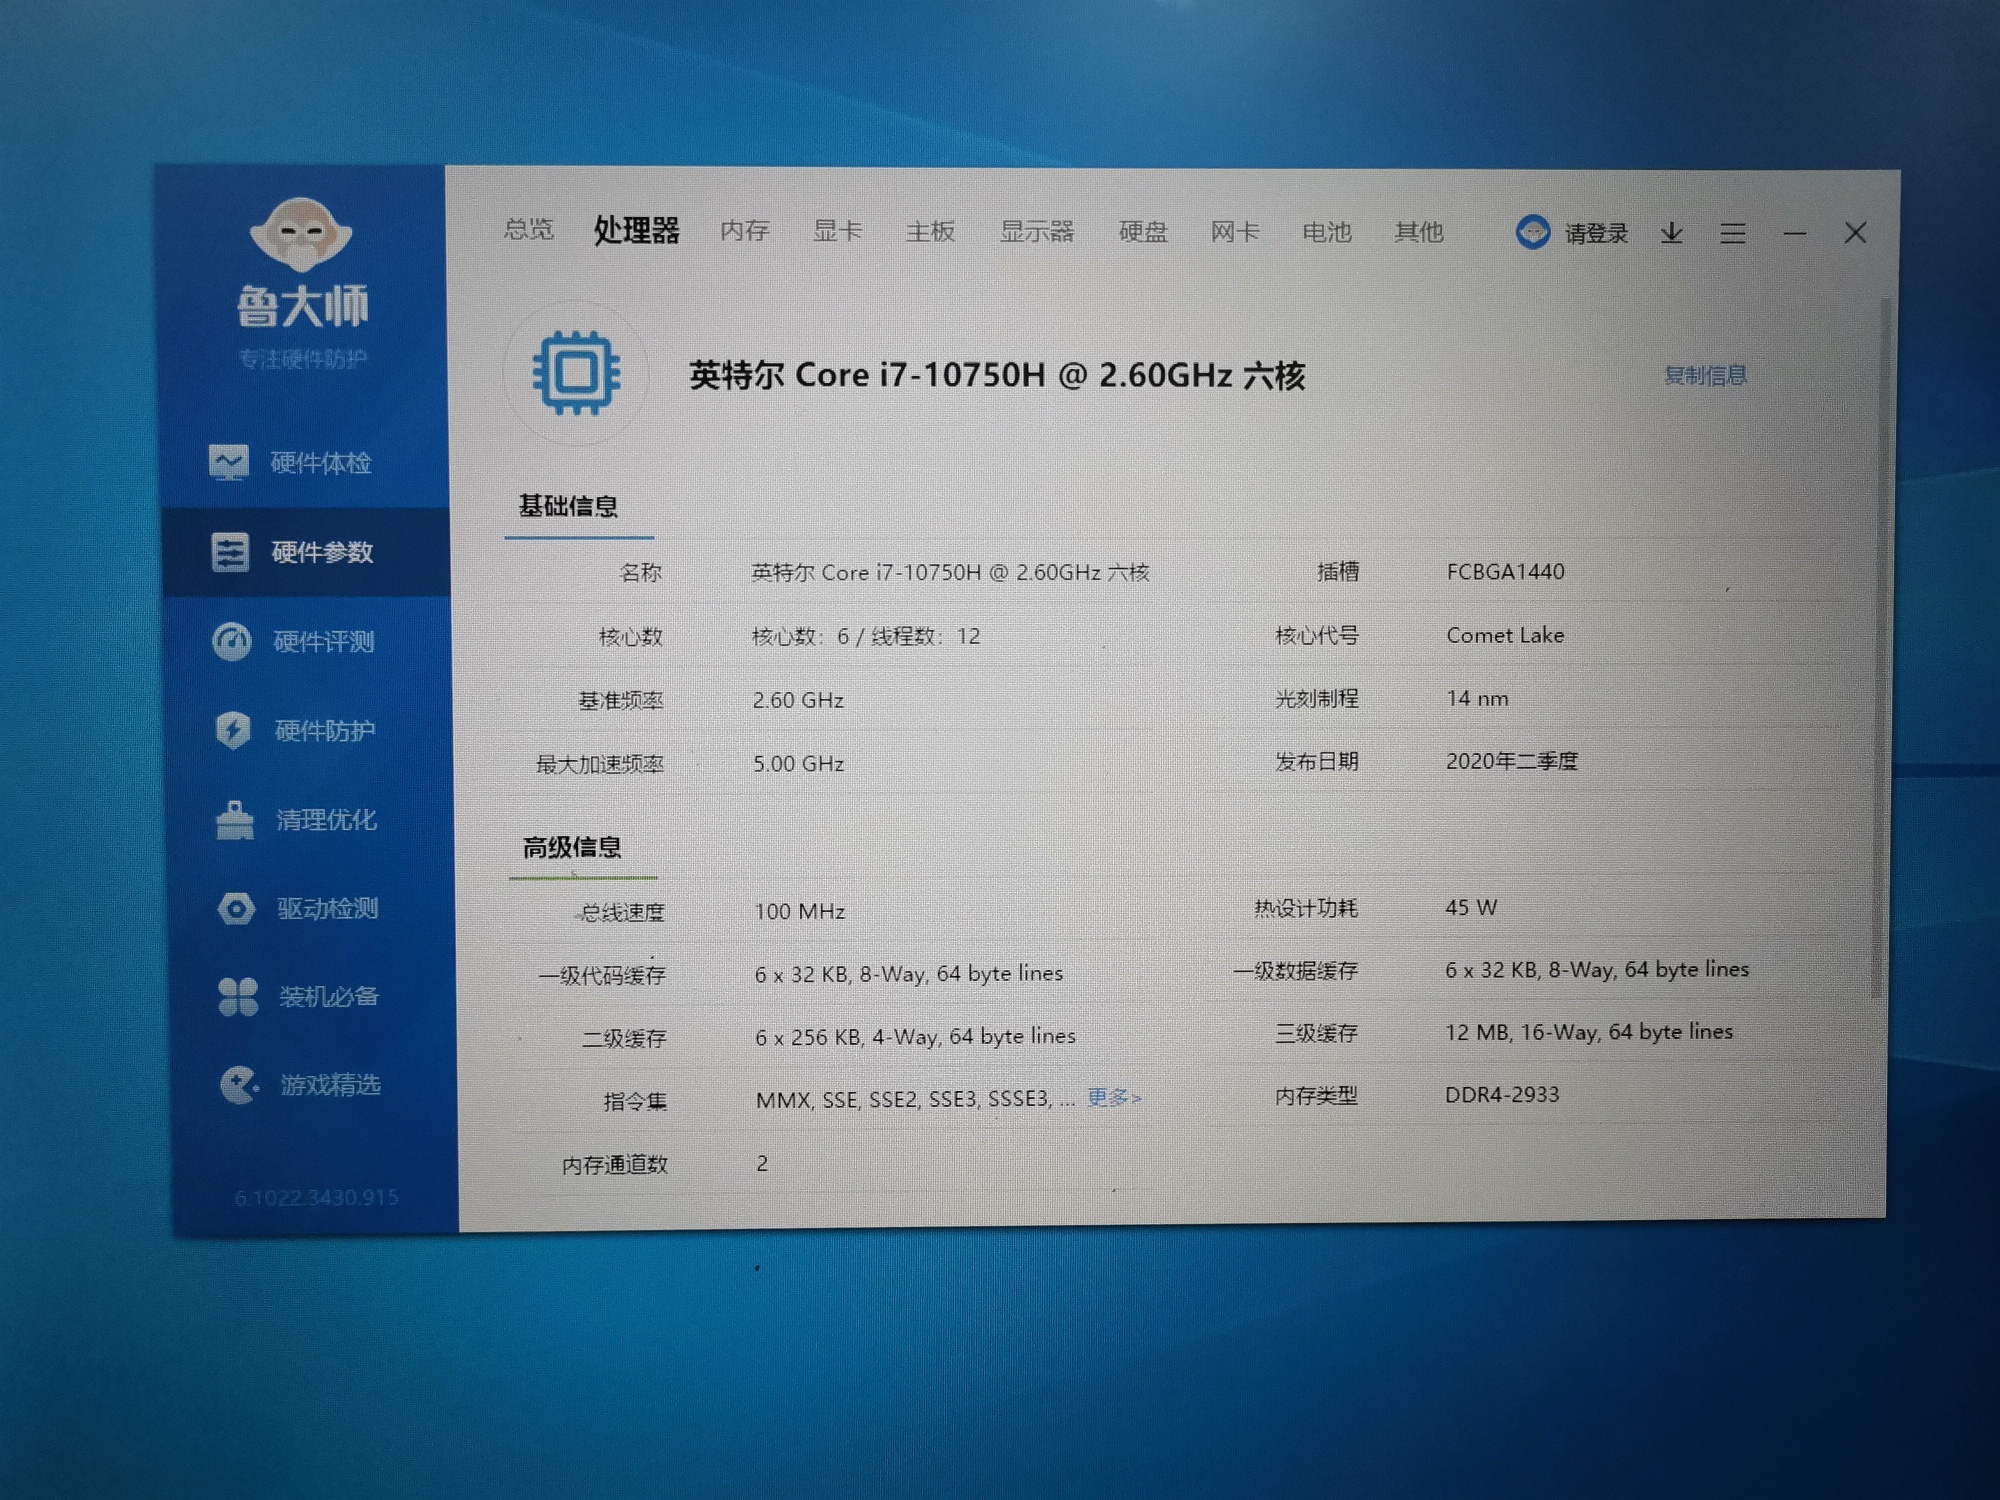Minimize the 鲁大师 window

(1795, 234)
